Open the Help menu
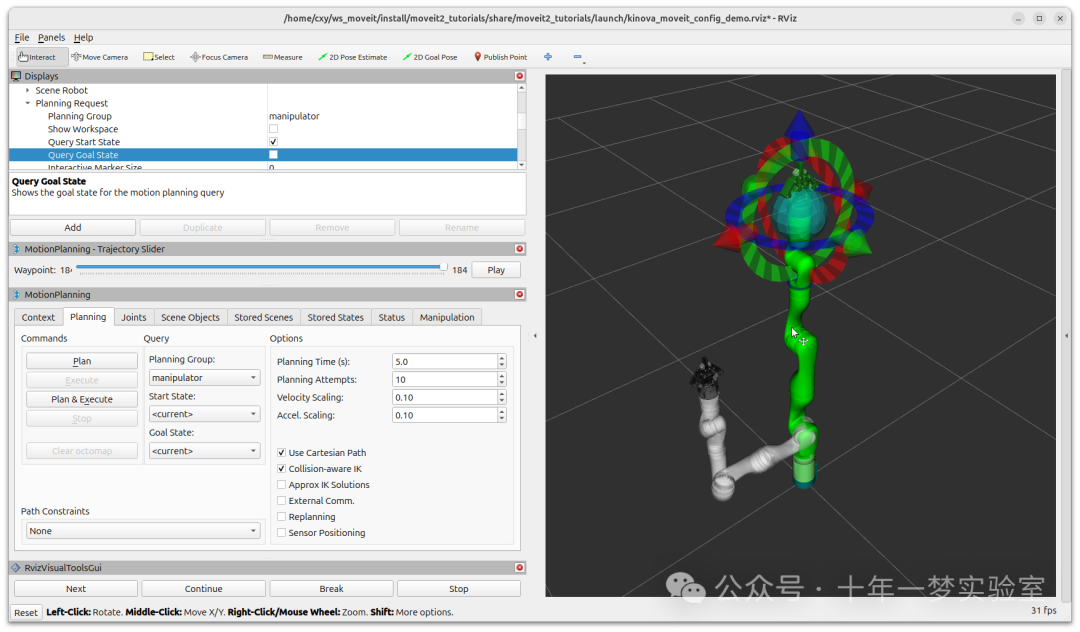The image size is (1080, 632). [83, 37]
